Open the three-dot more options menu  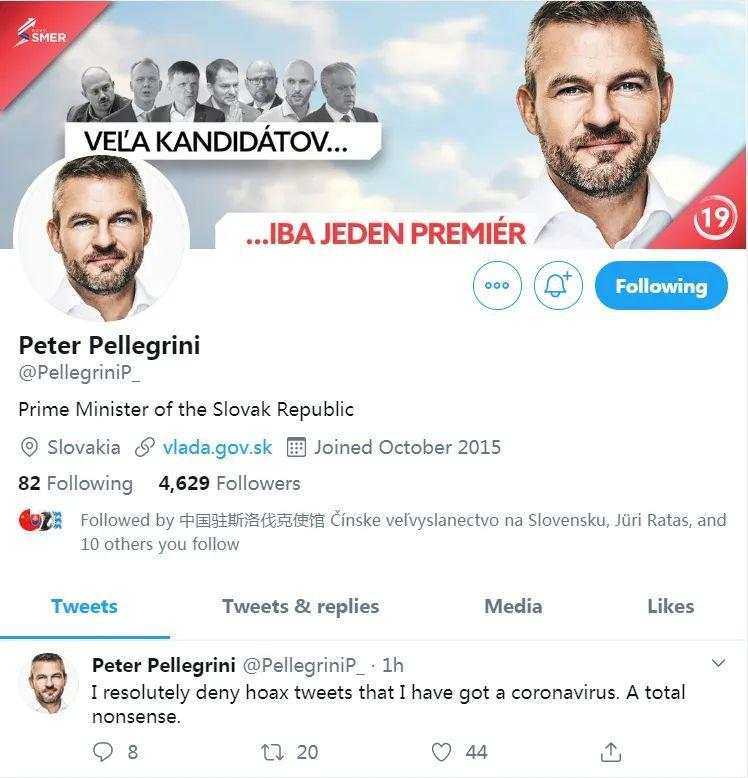point(497,286)
